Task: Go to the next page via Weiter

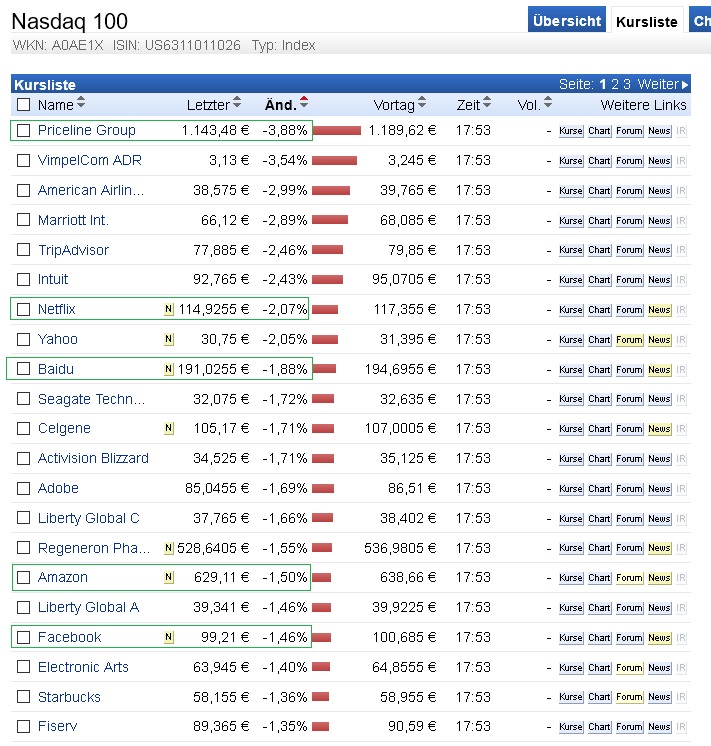Action: pyautogui.click(x=663, y=85)
